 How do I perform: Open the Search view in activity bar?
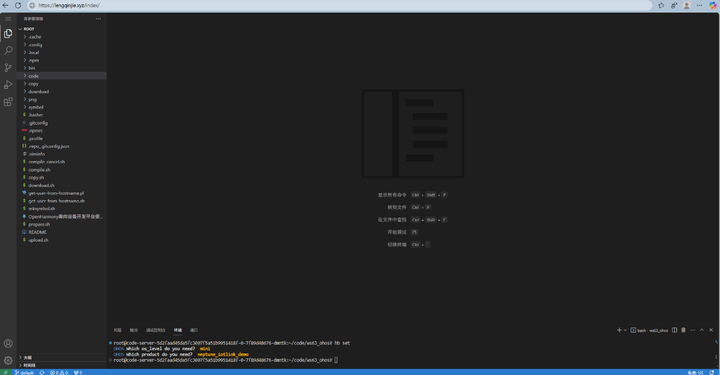8,50
